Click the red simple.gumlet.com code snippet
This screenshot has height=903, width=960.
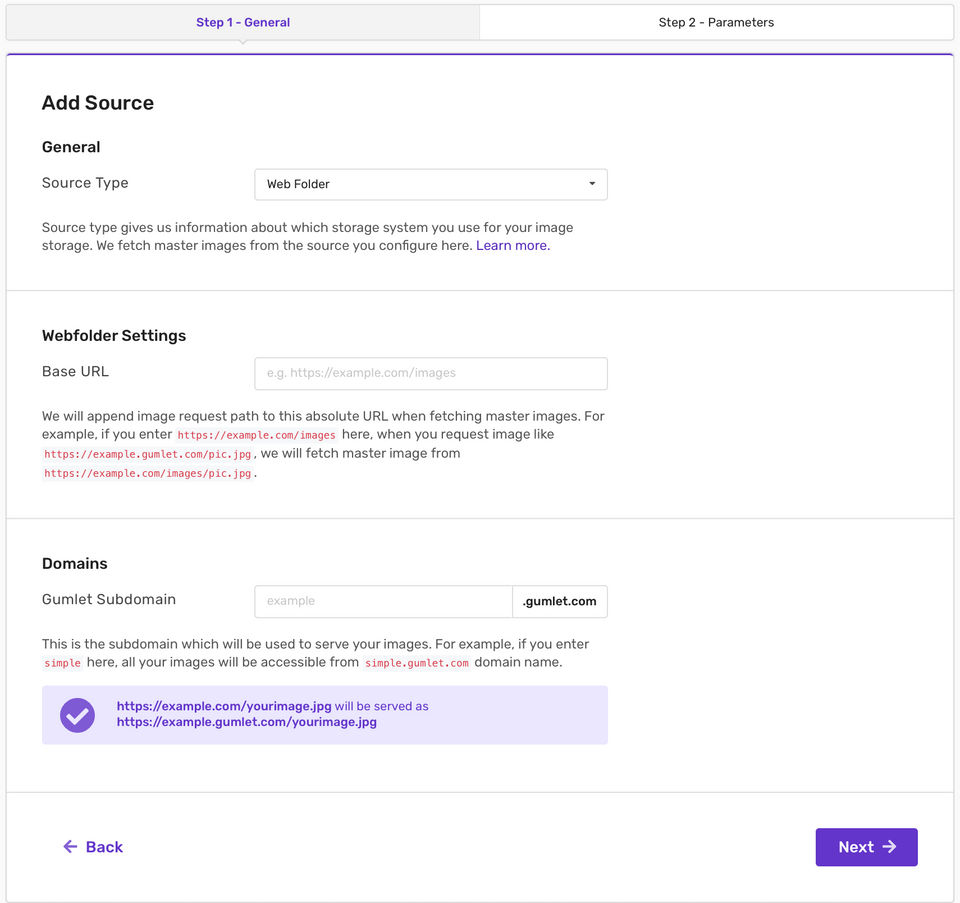pos(416,663)
